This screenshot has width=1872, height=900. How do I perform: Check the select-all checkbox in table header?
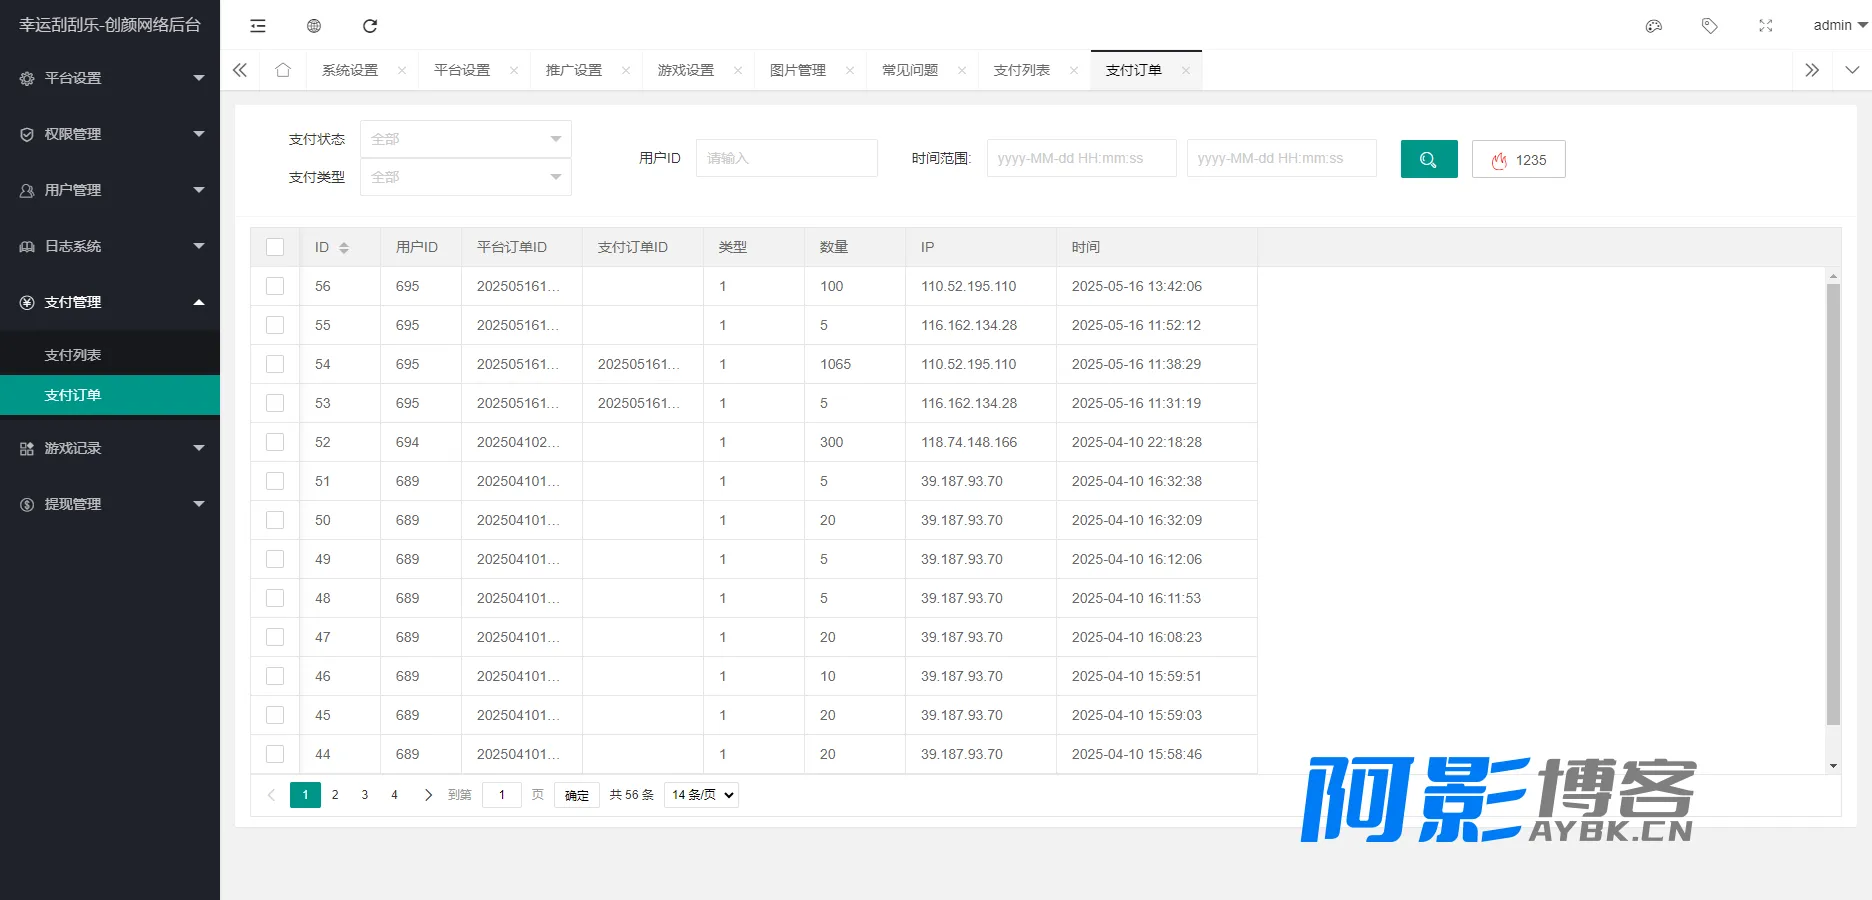click(275, 247)
